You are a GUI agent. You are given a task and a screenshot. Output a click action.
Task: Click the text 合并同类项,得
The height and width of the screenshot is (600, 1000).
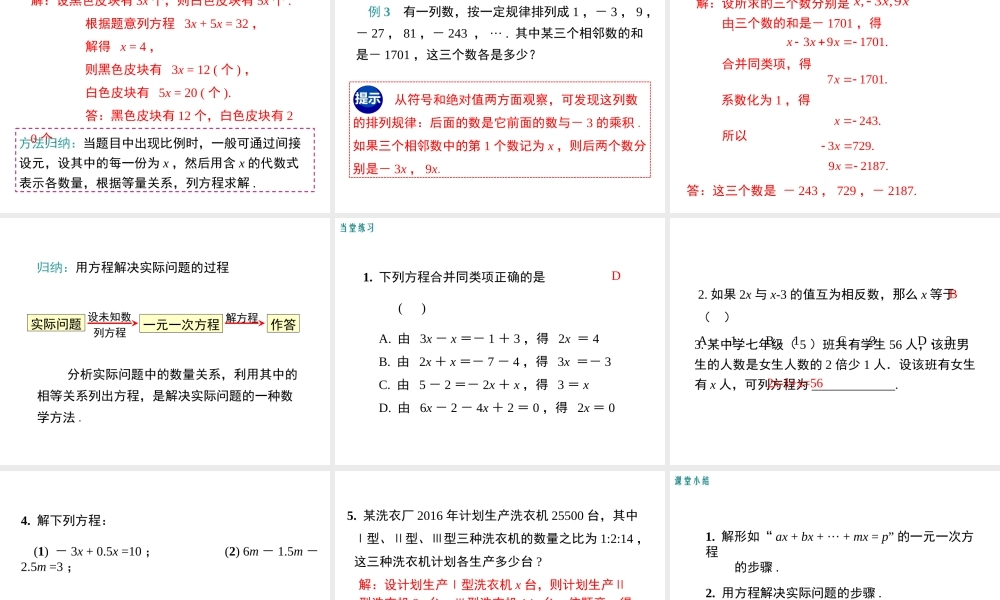pyautogui.click(x=766, y=64)
